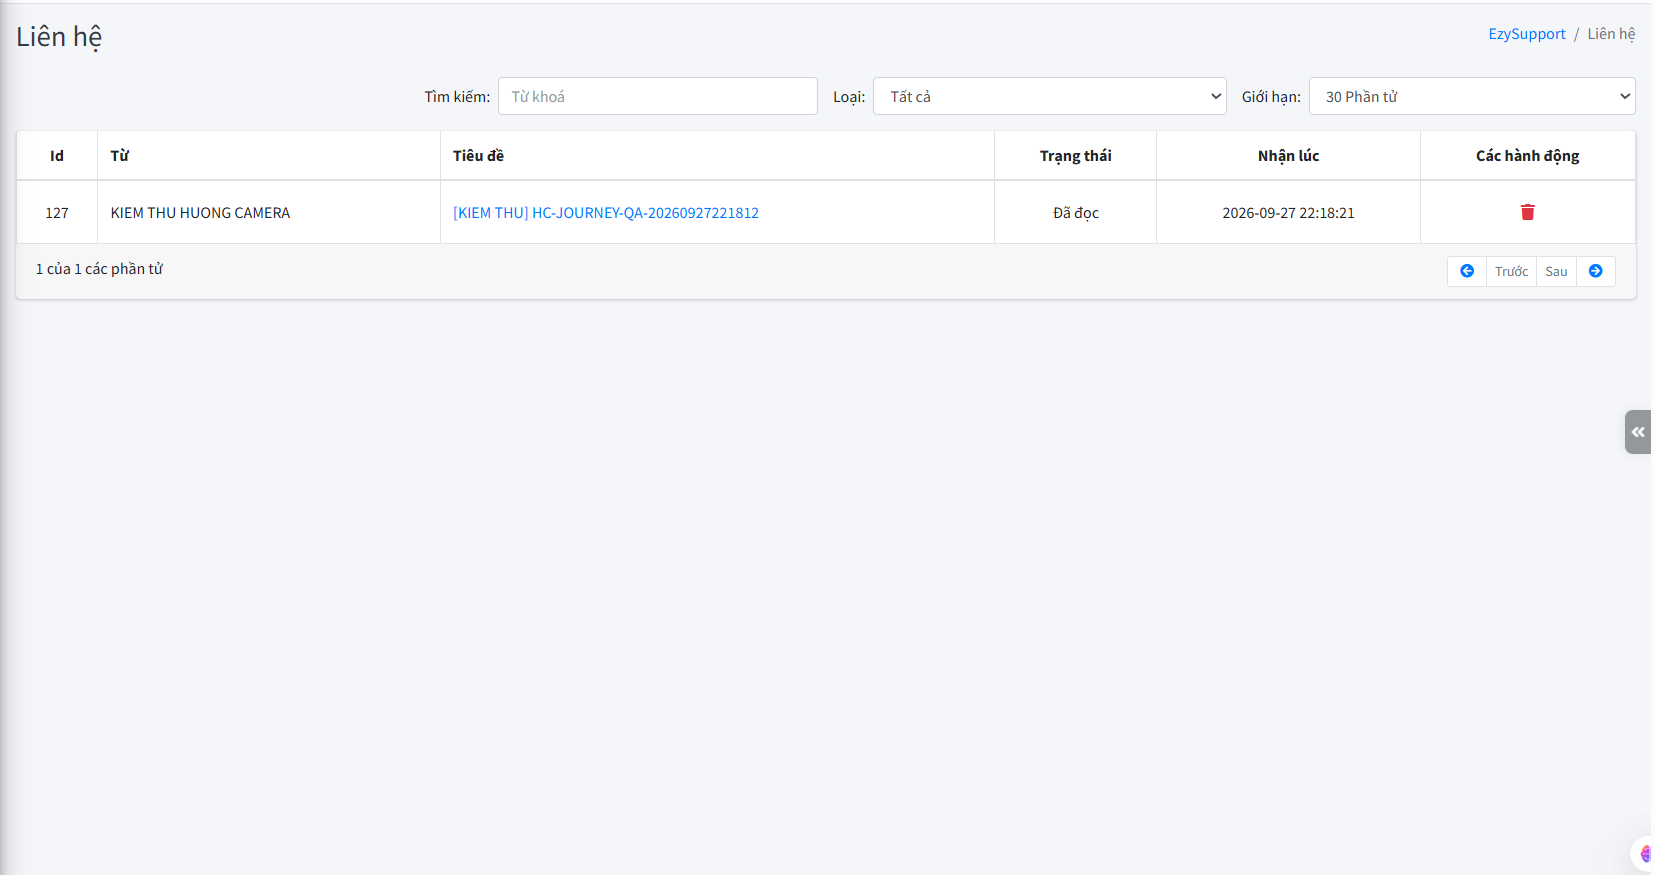Click the Trạng thái column header
Viewport: 1655px width, 875px height.
tap(1075, 156)
